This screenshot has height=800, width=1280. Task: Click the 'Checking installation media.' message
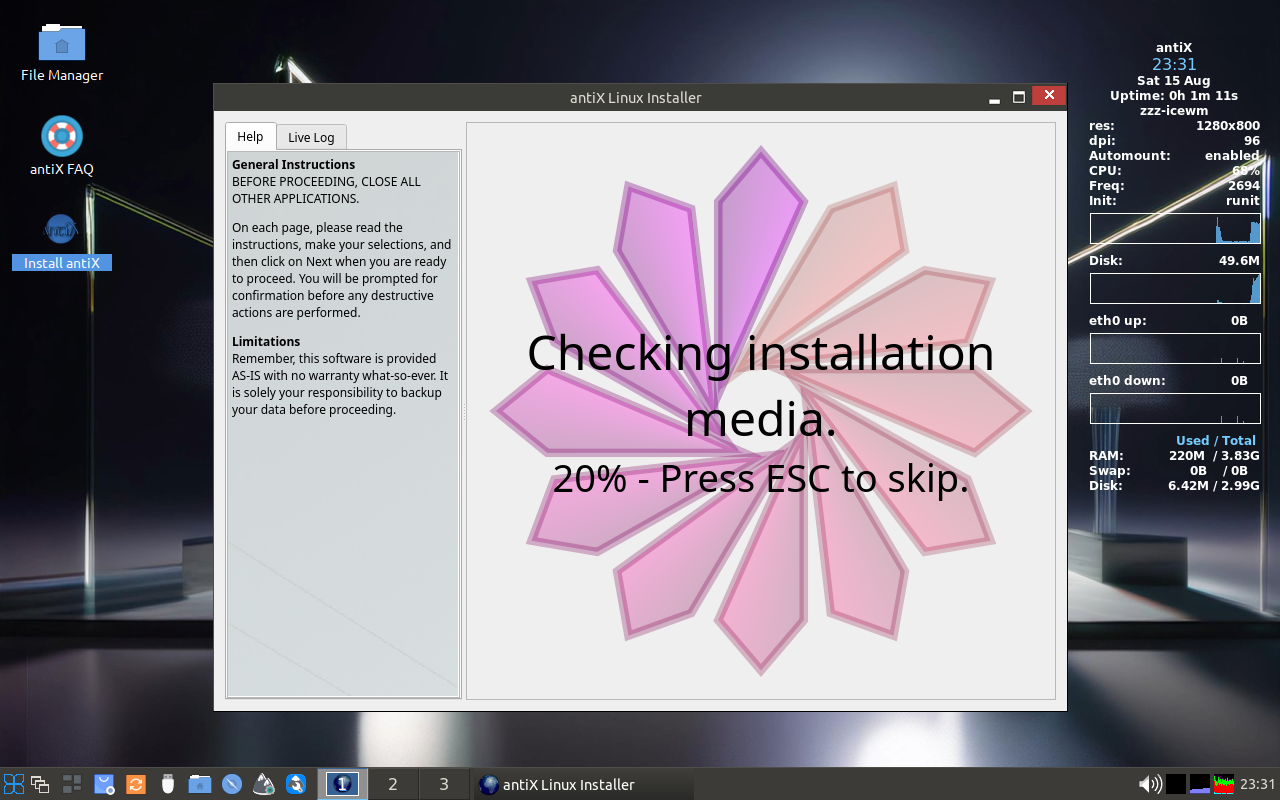[x=760, y=385]
